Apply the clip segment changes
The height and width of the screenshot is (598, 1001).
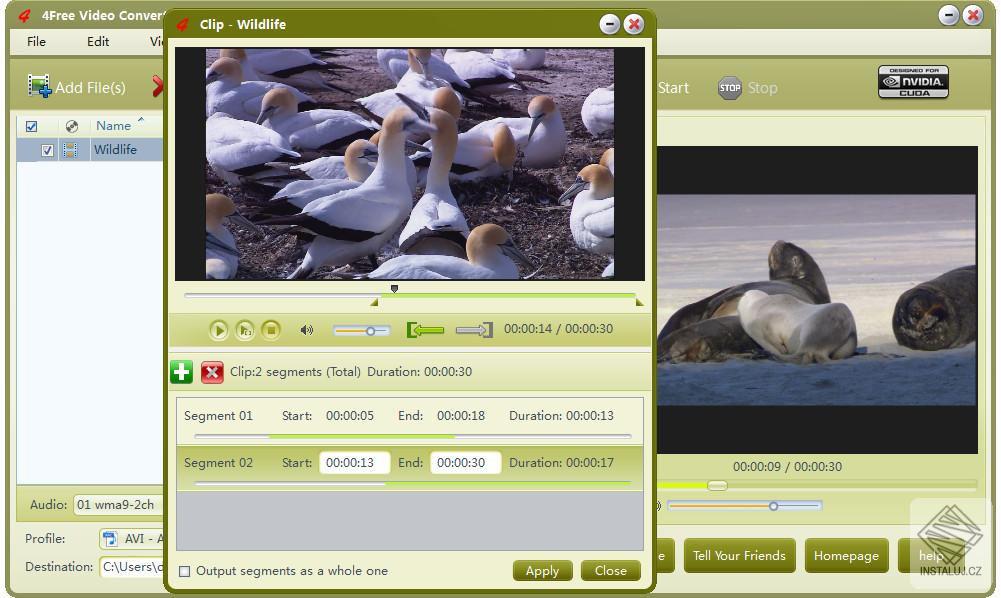(x=542, y=571)
